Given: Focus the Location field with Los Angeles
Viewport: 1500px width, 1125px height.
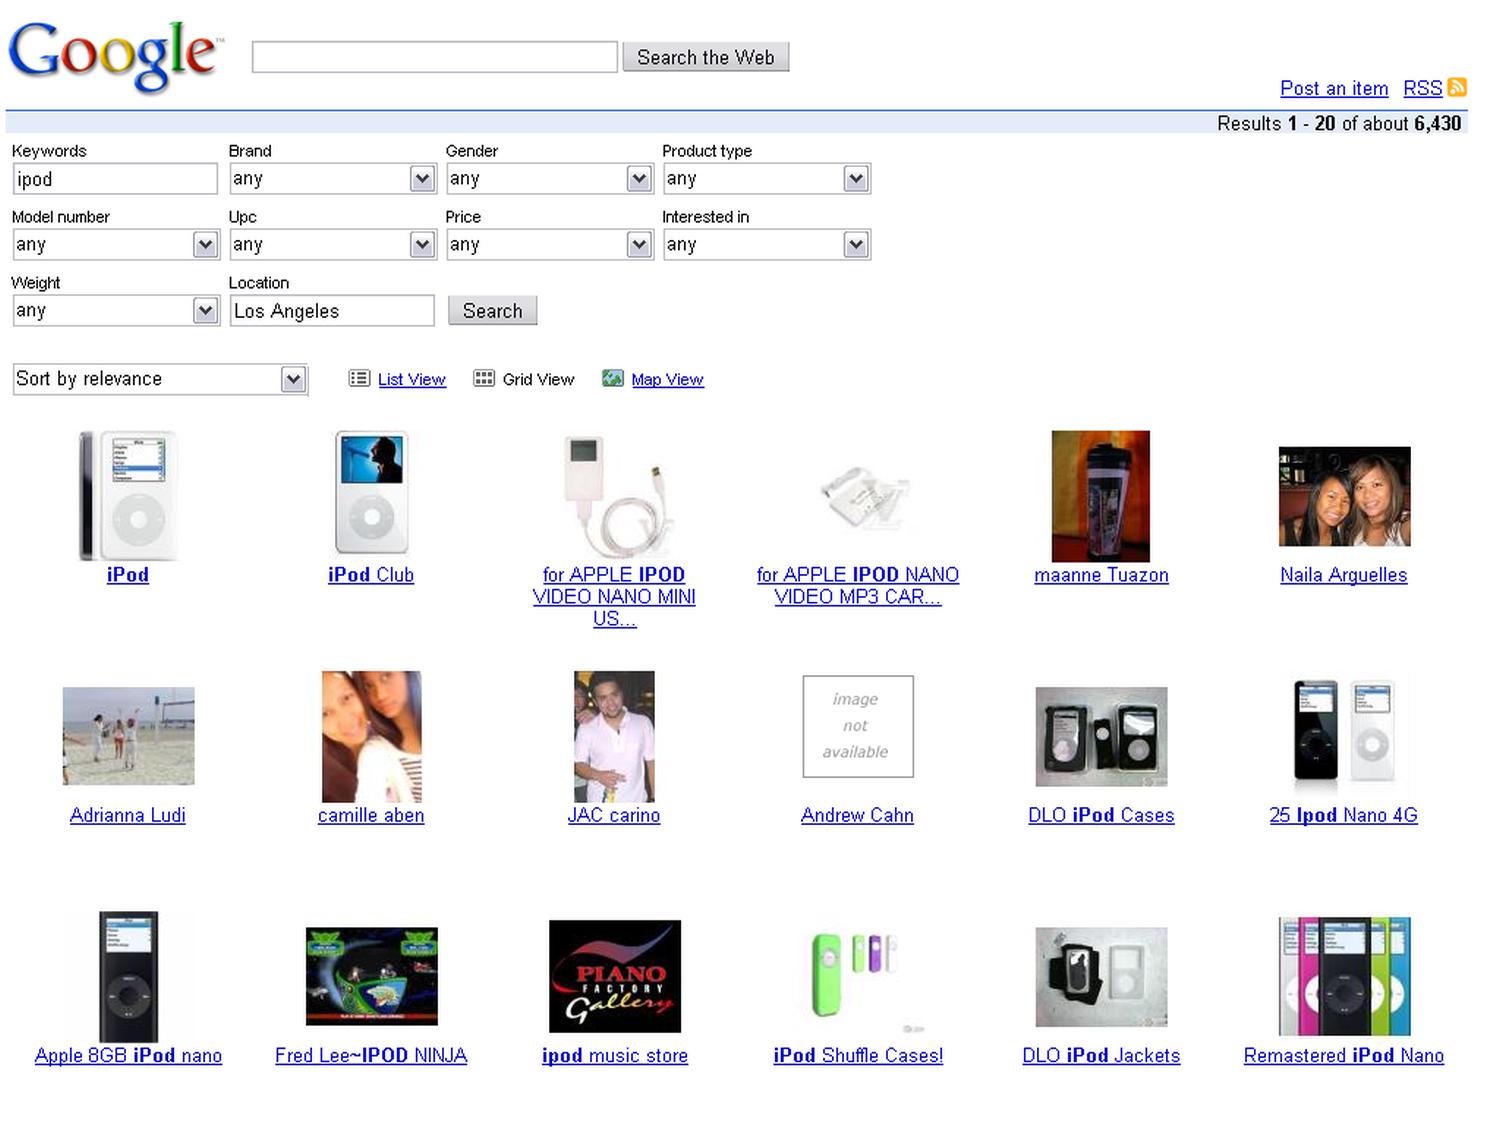Looking at the screenshot, I should tap(331, 311).
